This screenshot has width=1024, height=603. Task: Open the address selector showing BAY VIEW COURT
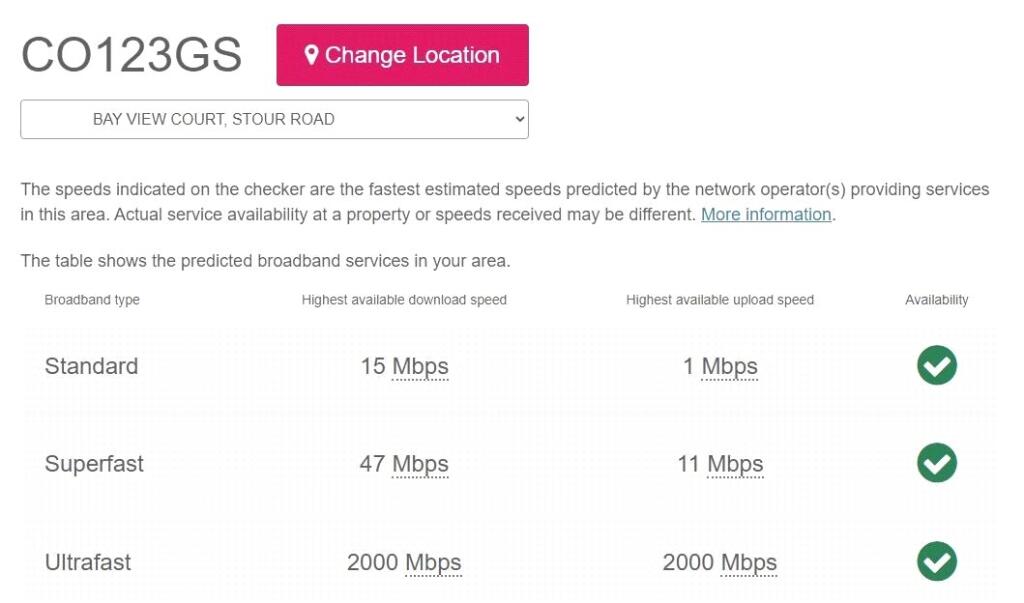click(274, 118)
